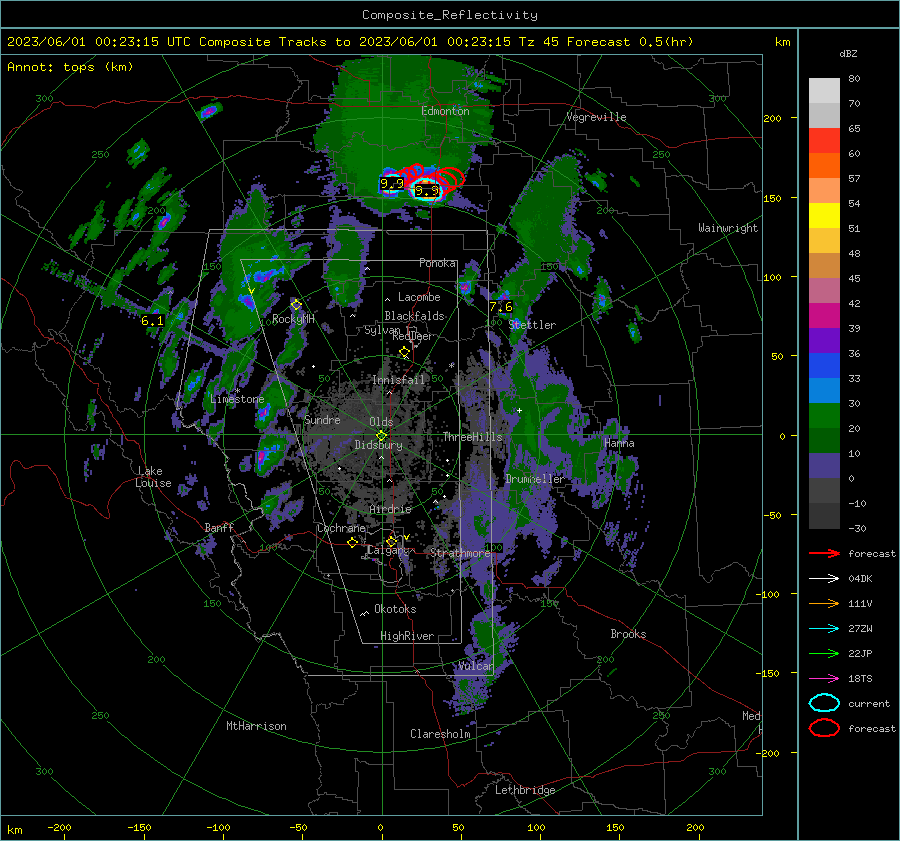The width and height of the screenshot is (900, 841).
Task: Click the yellow diamond marker at RedDeer
Action: click(x=405, y=351)
